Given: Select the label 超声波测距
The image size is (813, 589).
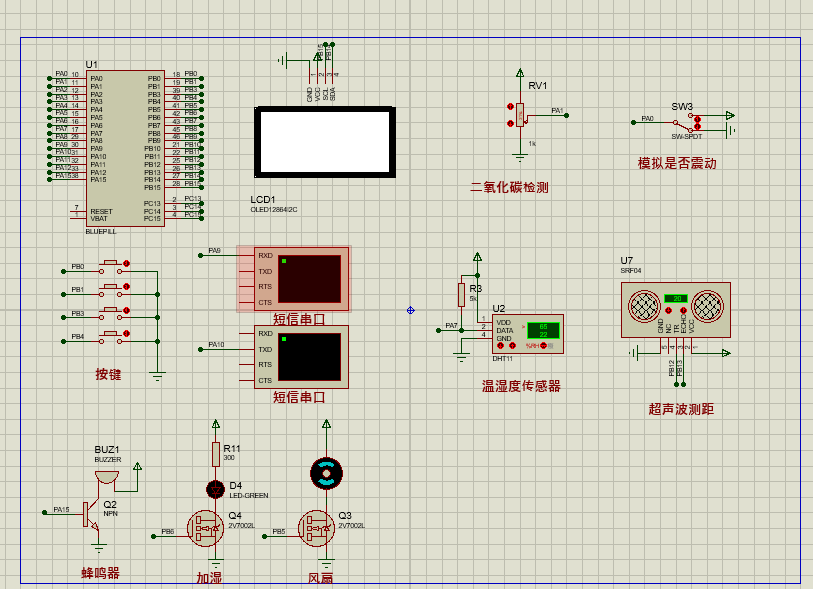Looking at the screenshot, I should point(681,409).
